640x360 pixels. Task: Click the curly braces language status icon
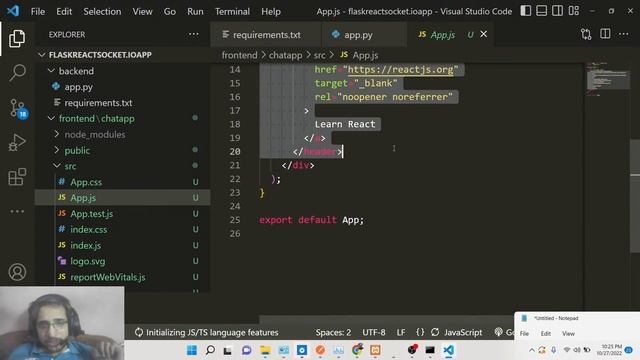[420, 332]
